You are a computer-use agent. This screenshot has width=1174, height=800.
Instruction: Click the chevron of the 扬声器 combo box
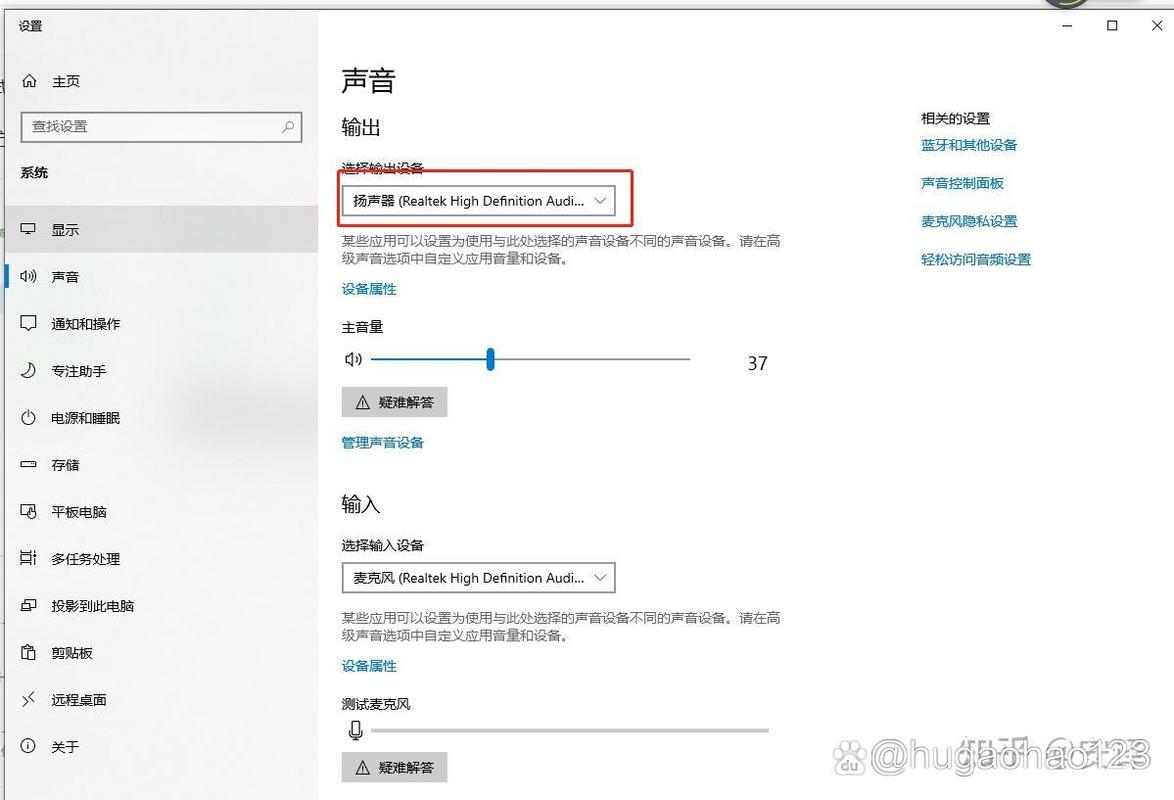point(600,201)
